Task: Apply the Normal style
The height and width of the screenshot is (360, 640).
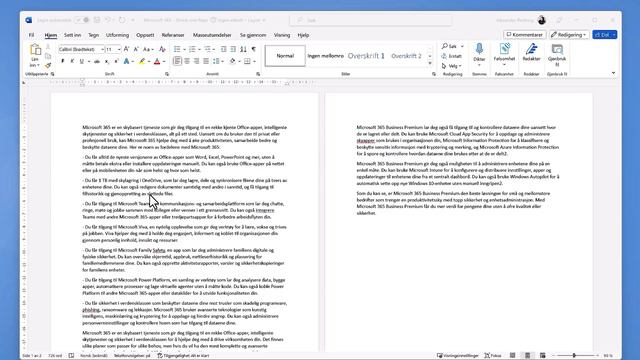Action: 285,56
